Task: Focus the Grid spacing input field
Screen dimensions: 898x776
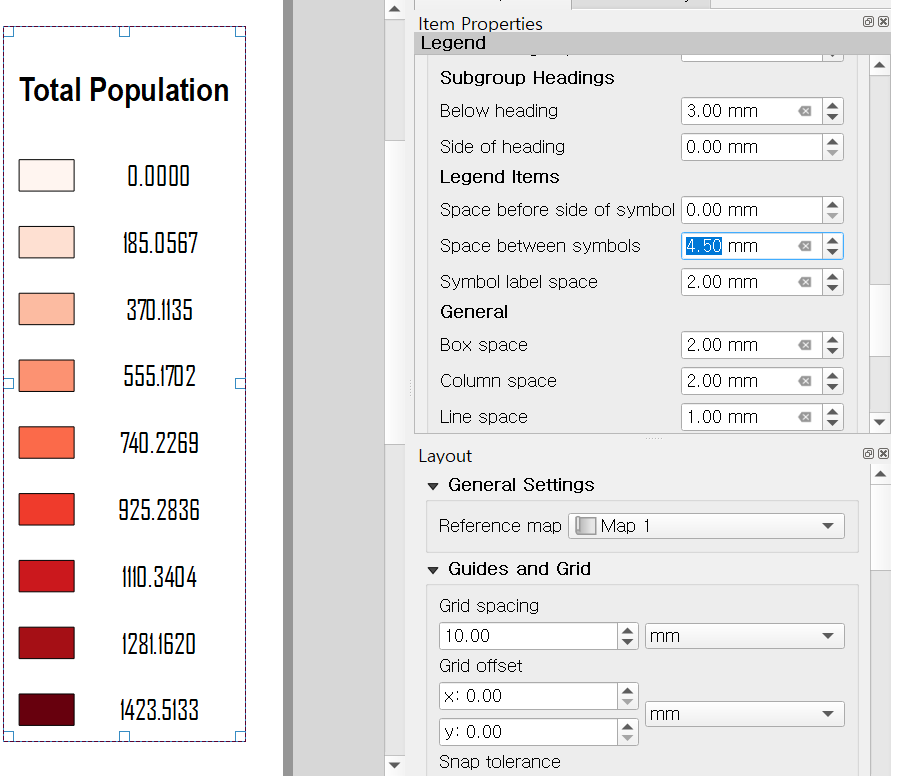Action: 528,636
